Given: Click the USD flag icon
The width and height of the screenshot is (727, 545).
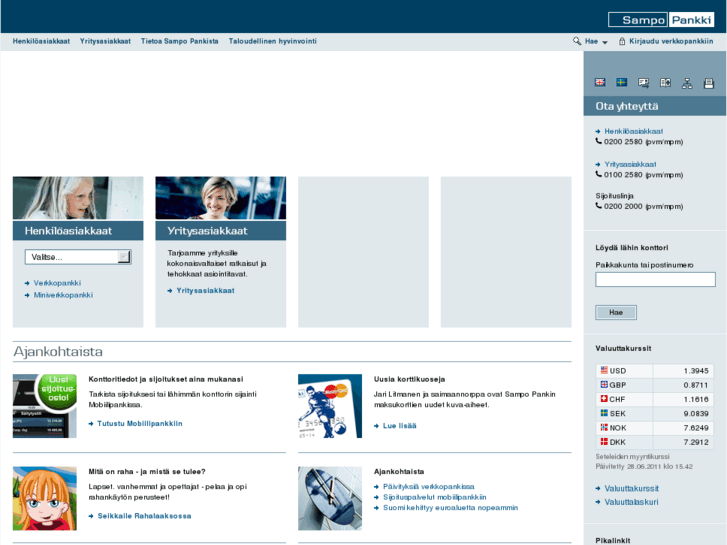Looking at the screenshot, I should (x=604, y=370).
